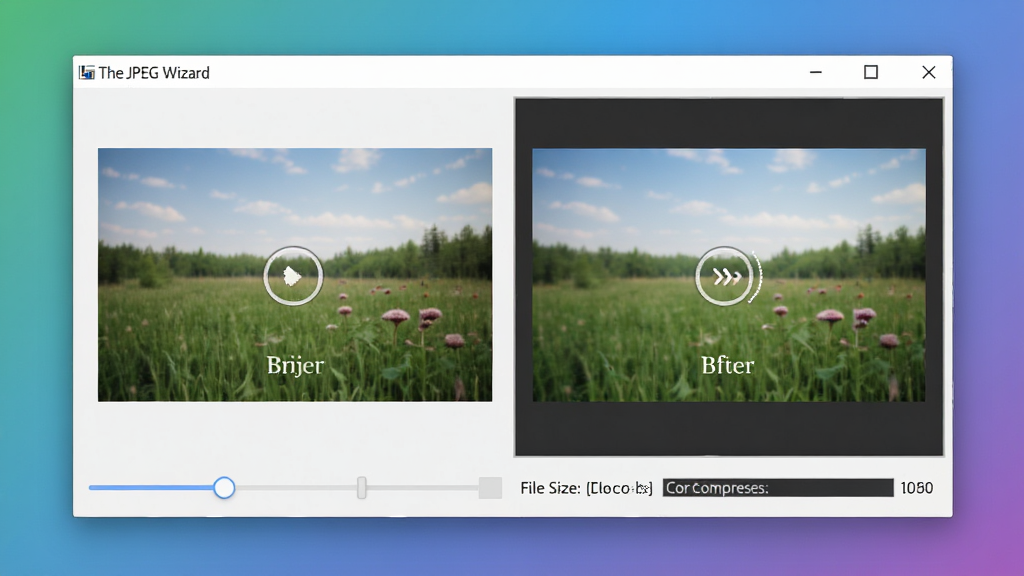Select the right meadow preview in the dark panel
The image size is (1024, 576).
click(729, 275)
